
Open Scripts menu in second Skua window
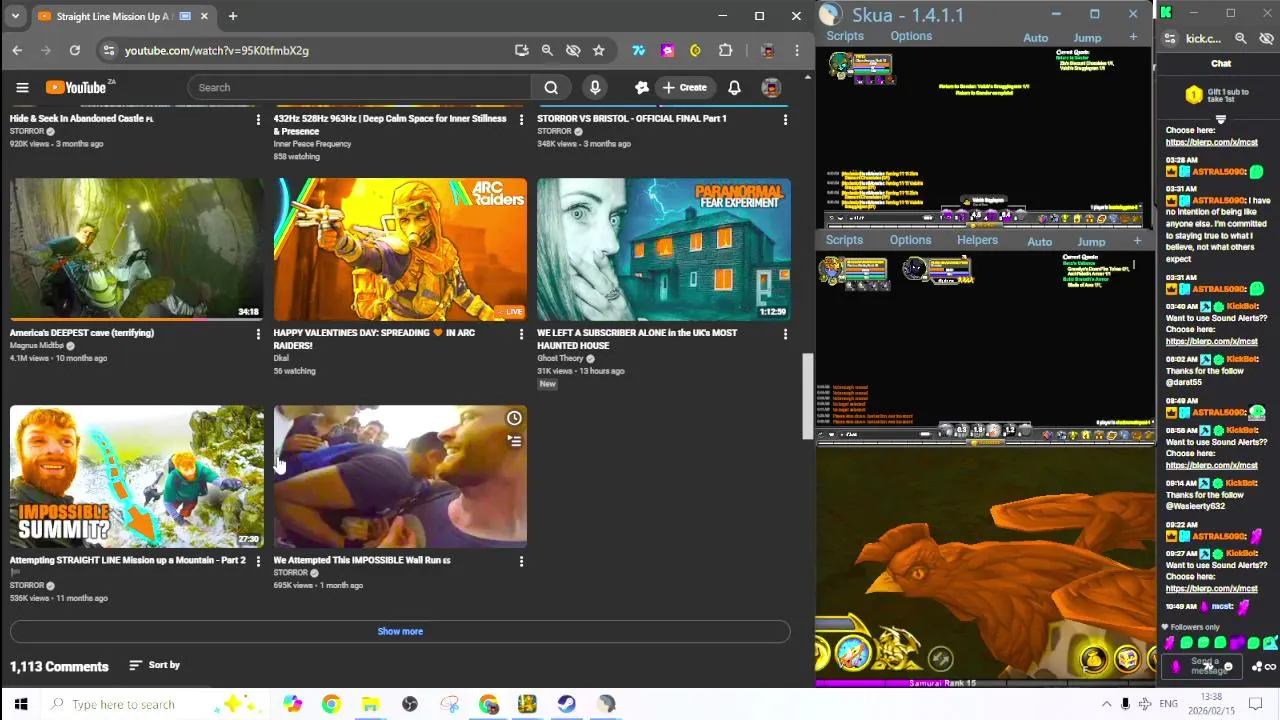tap(844, 240)
